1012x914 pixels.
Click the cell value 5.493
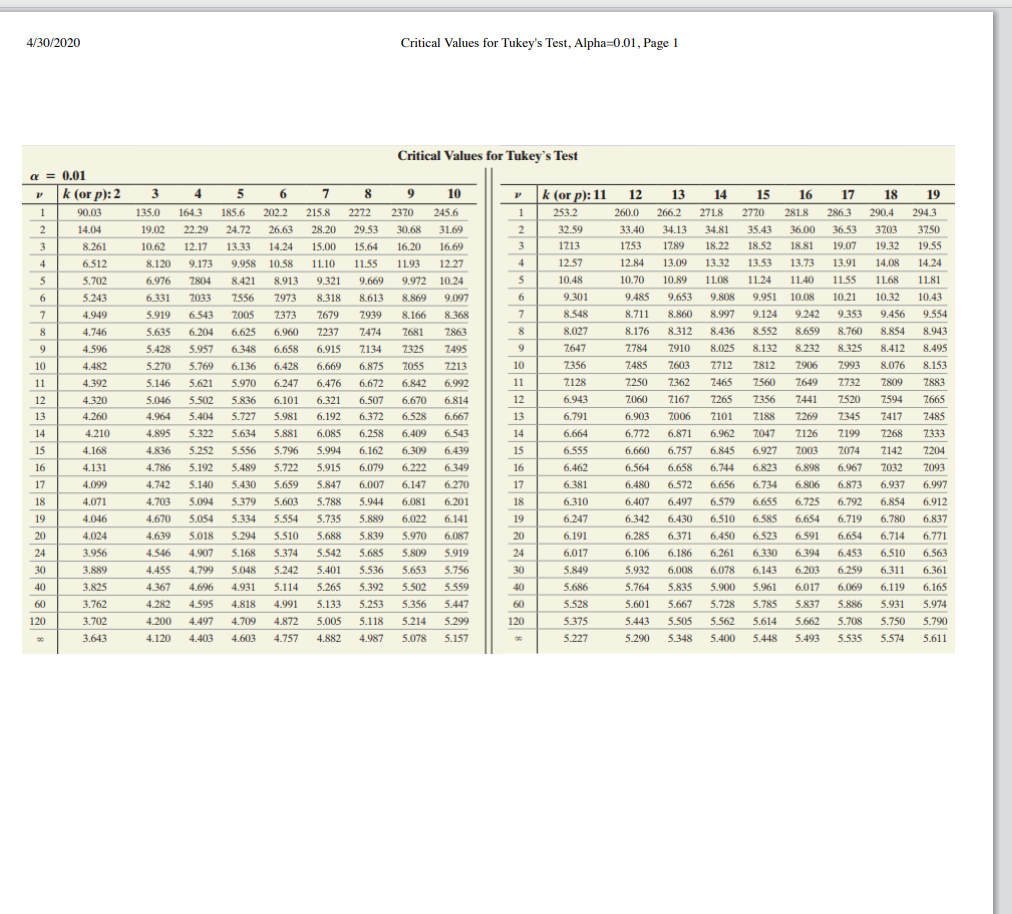click(807, 638)
